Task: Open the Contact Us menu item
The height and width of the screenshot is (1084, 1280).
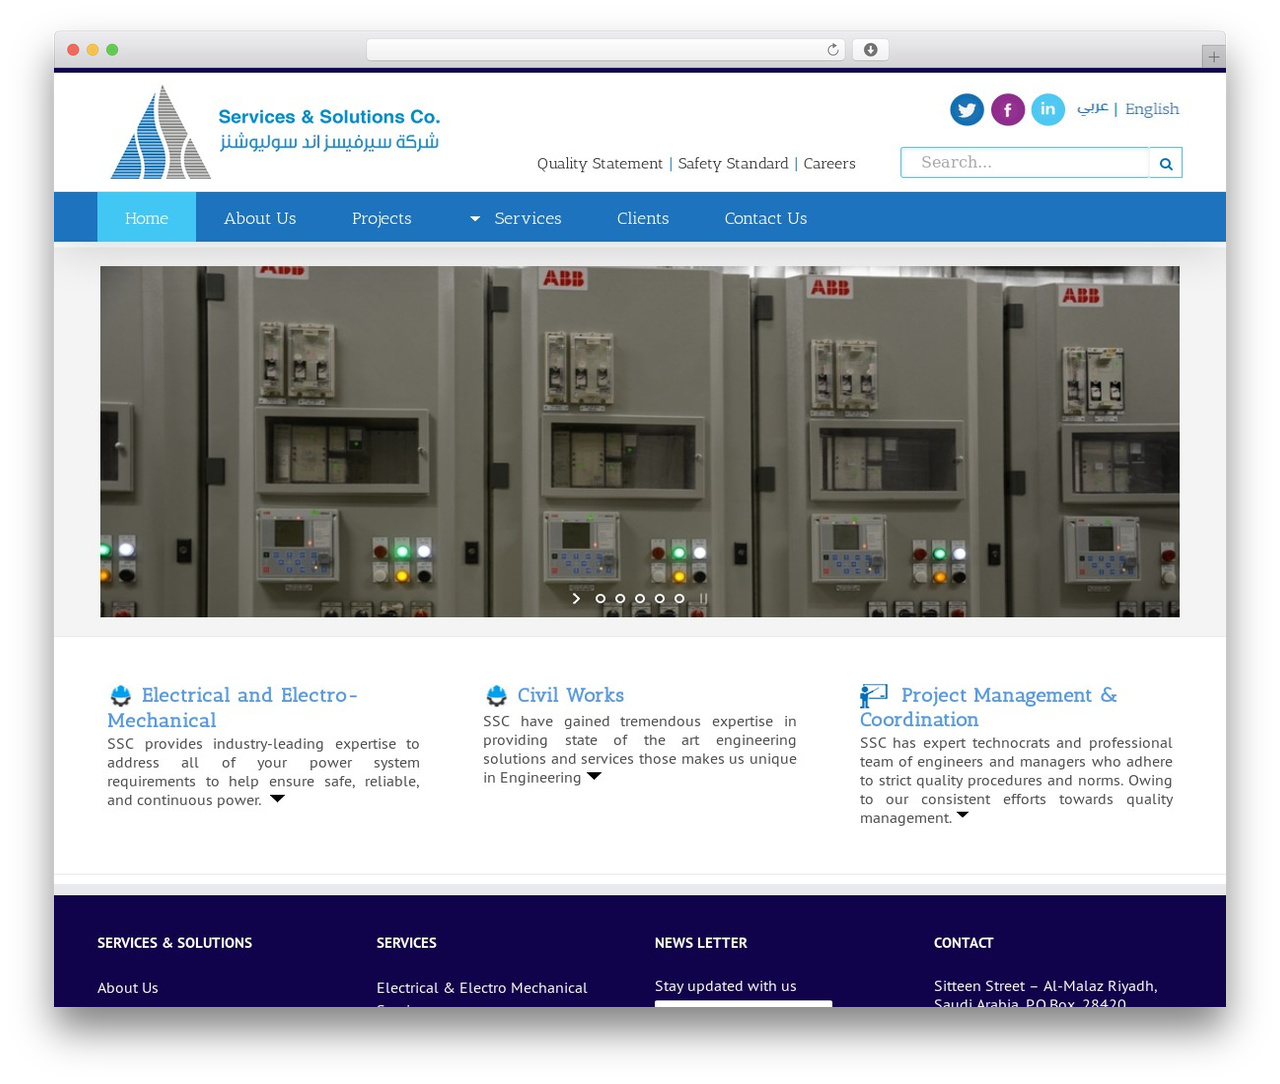Action: click(766, 218)
